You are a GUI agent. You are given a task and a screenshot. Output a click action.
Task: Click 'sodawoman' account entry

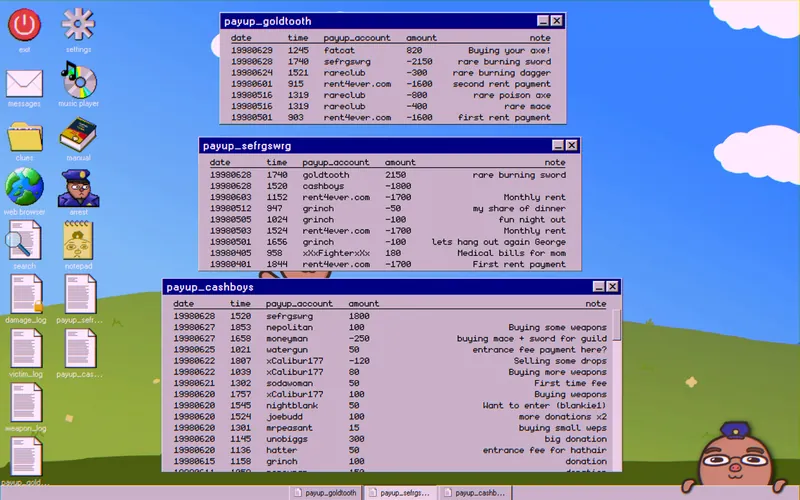[289, 384]
